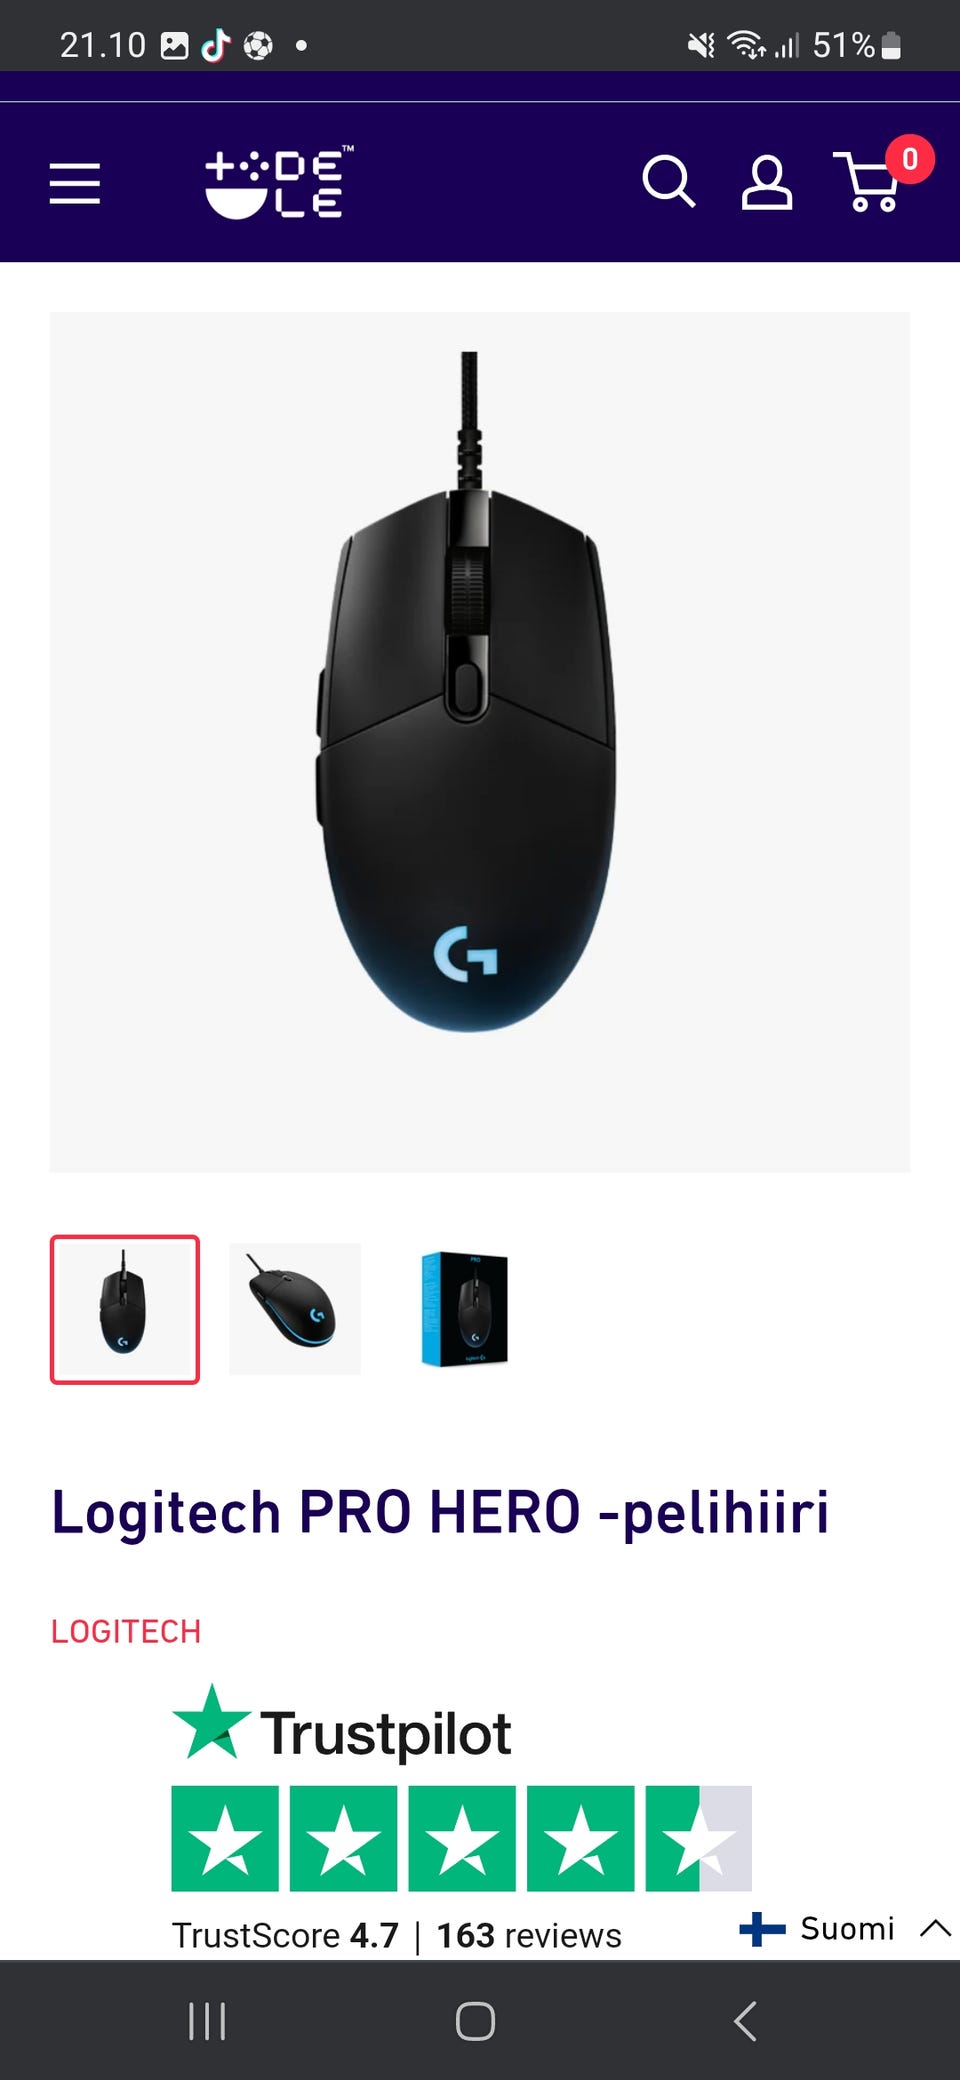
Task: Open the user account icon
Action: (767, 182)
